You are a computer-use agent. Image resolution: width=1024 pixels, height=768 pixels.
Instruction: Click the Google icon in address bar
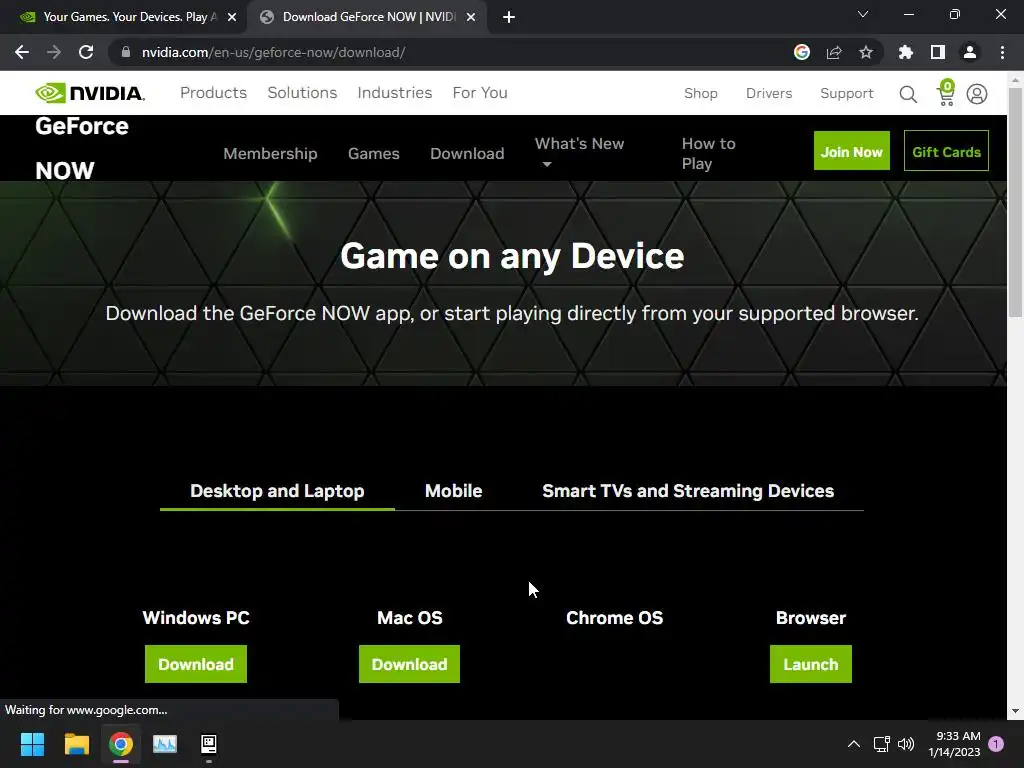(802, 52)
